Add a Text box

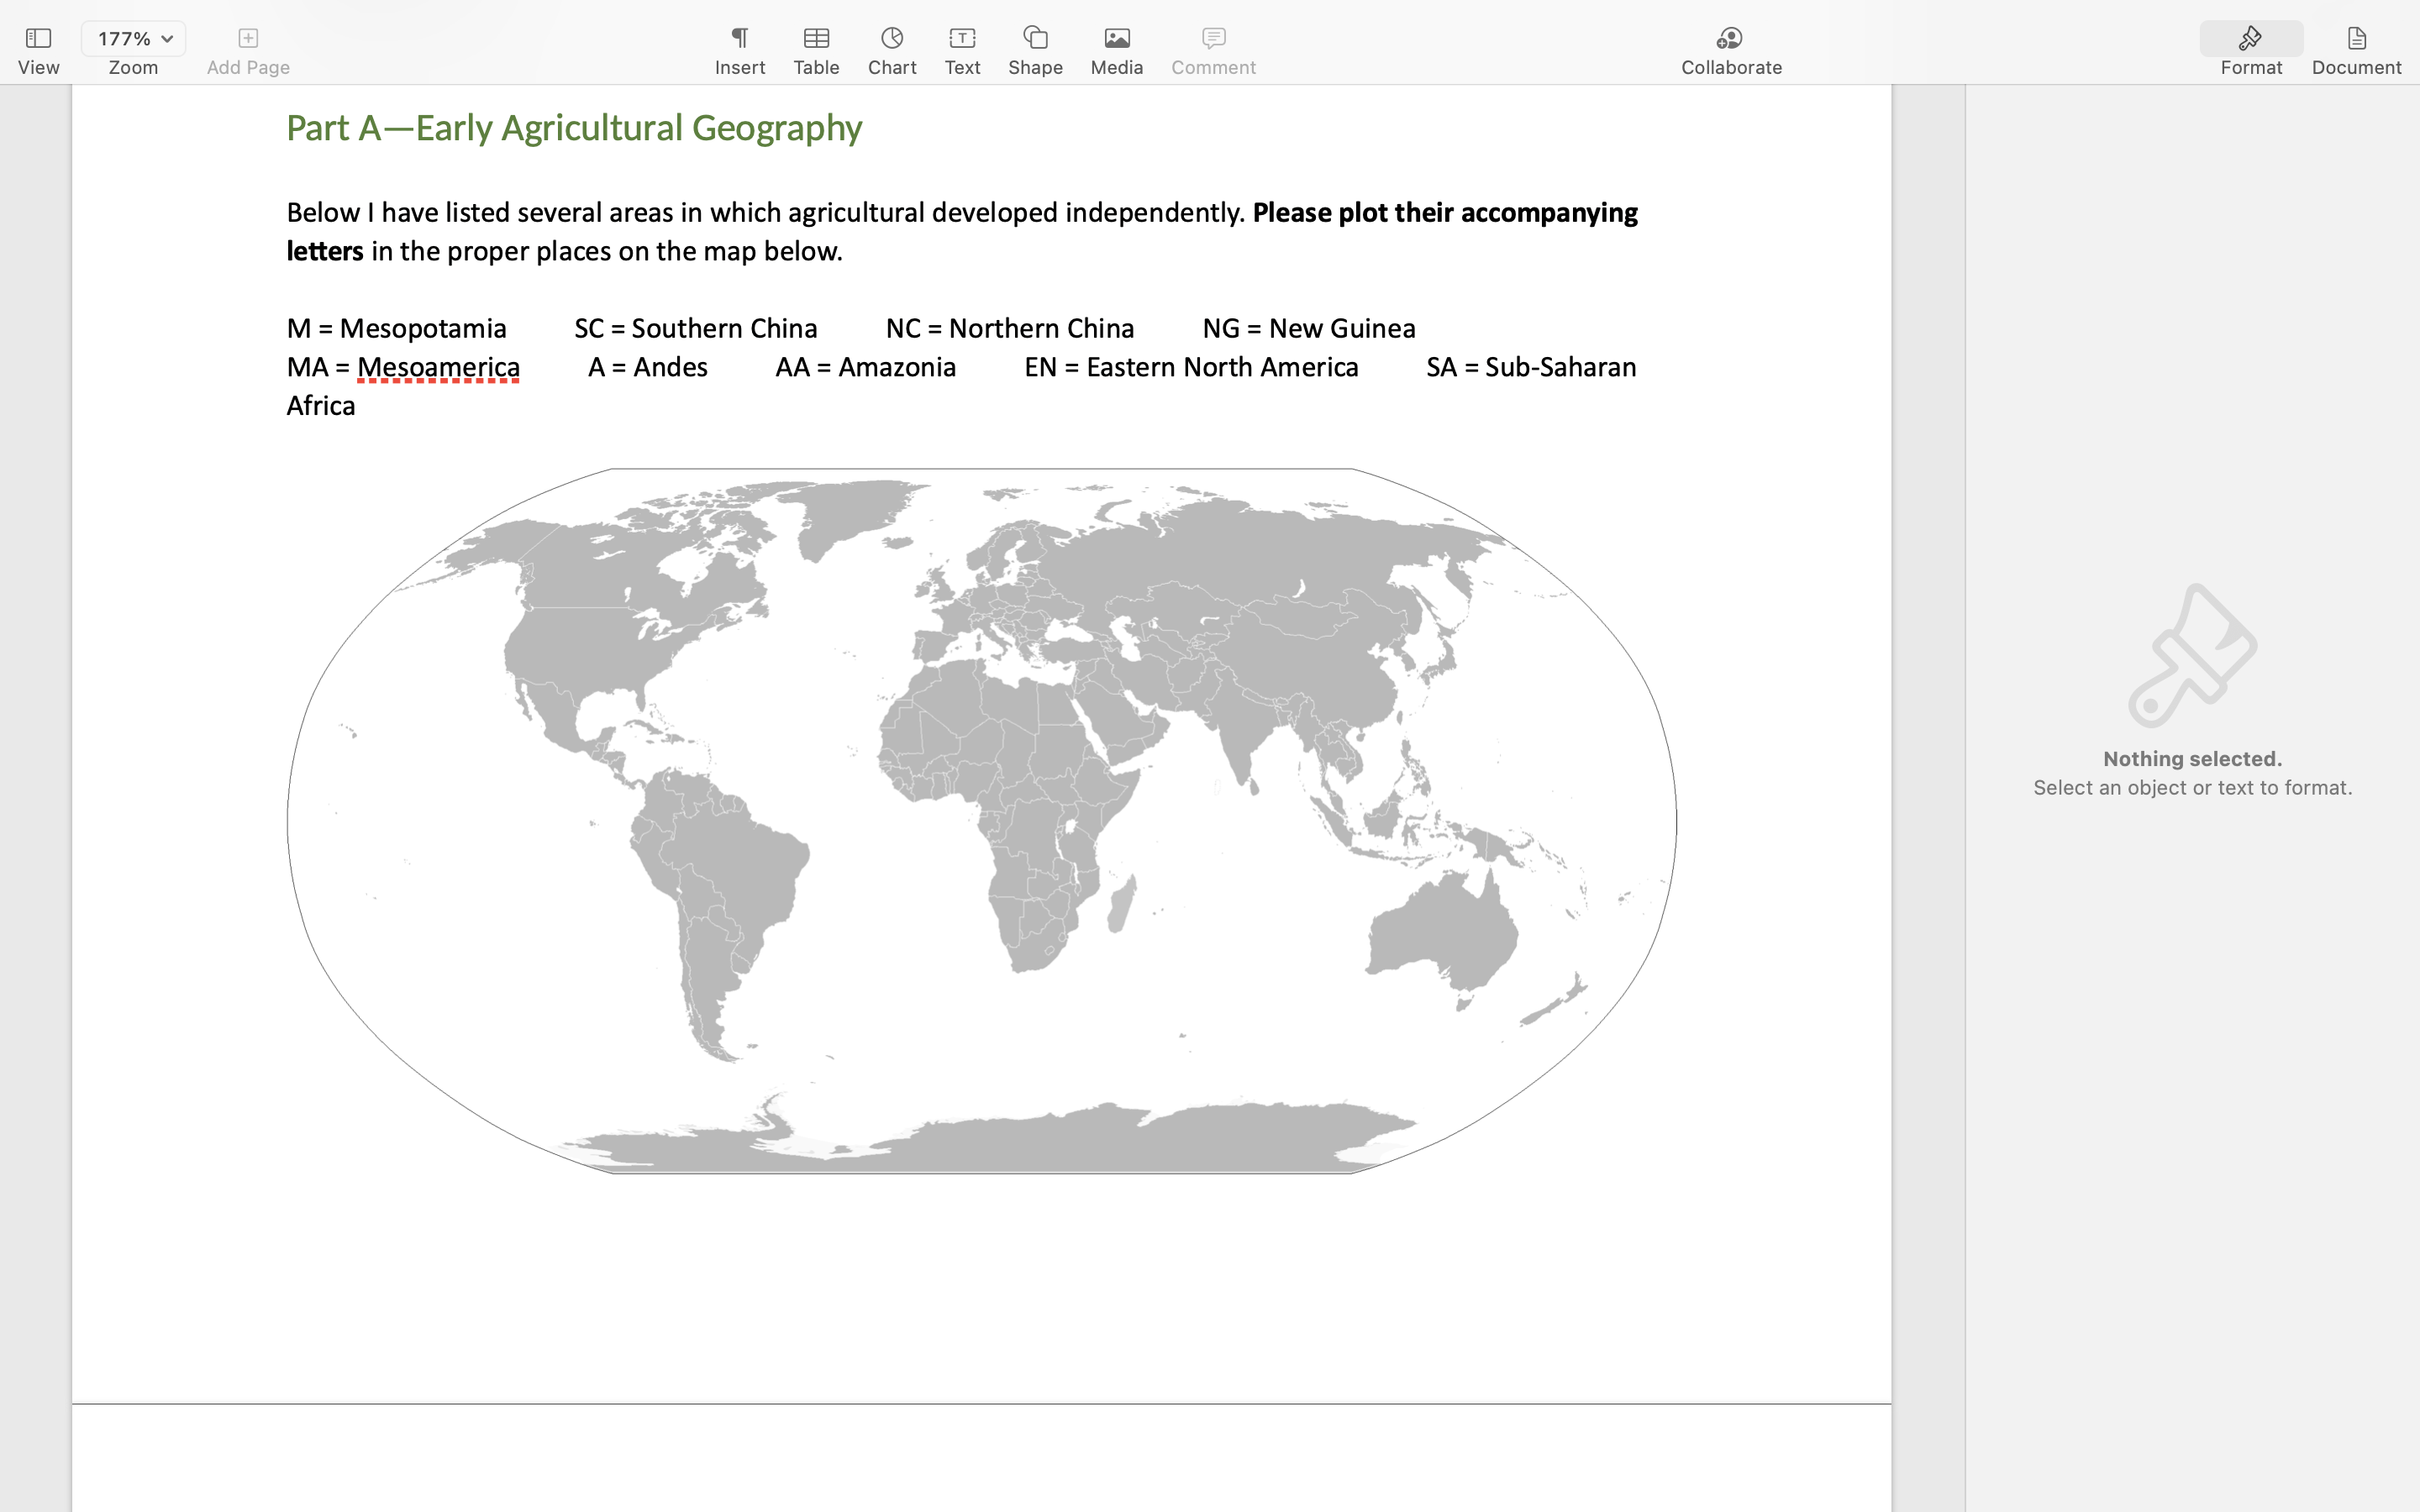pyautogui.click(x=962, y=39)
